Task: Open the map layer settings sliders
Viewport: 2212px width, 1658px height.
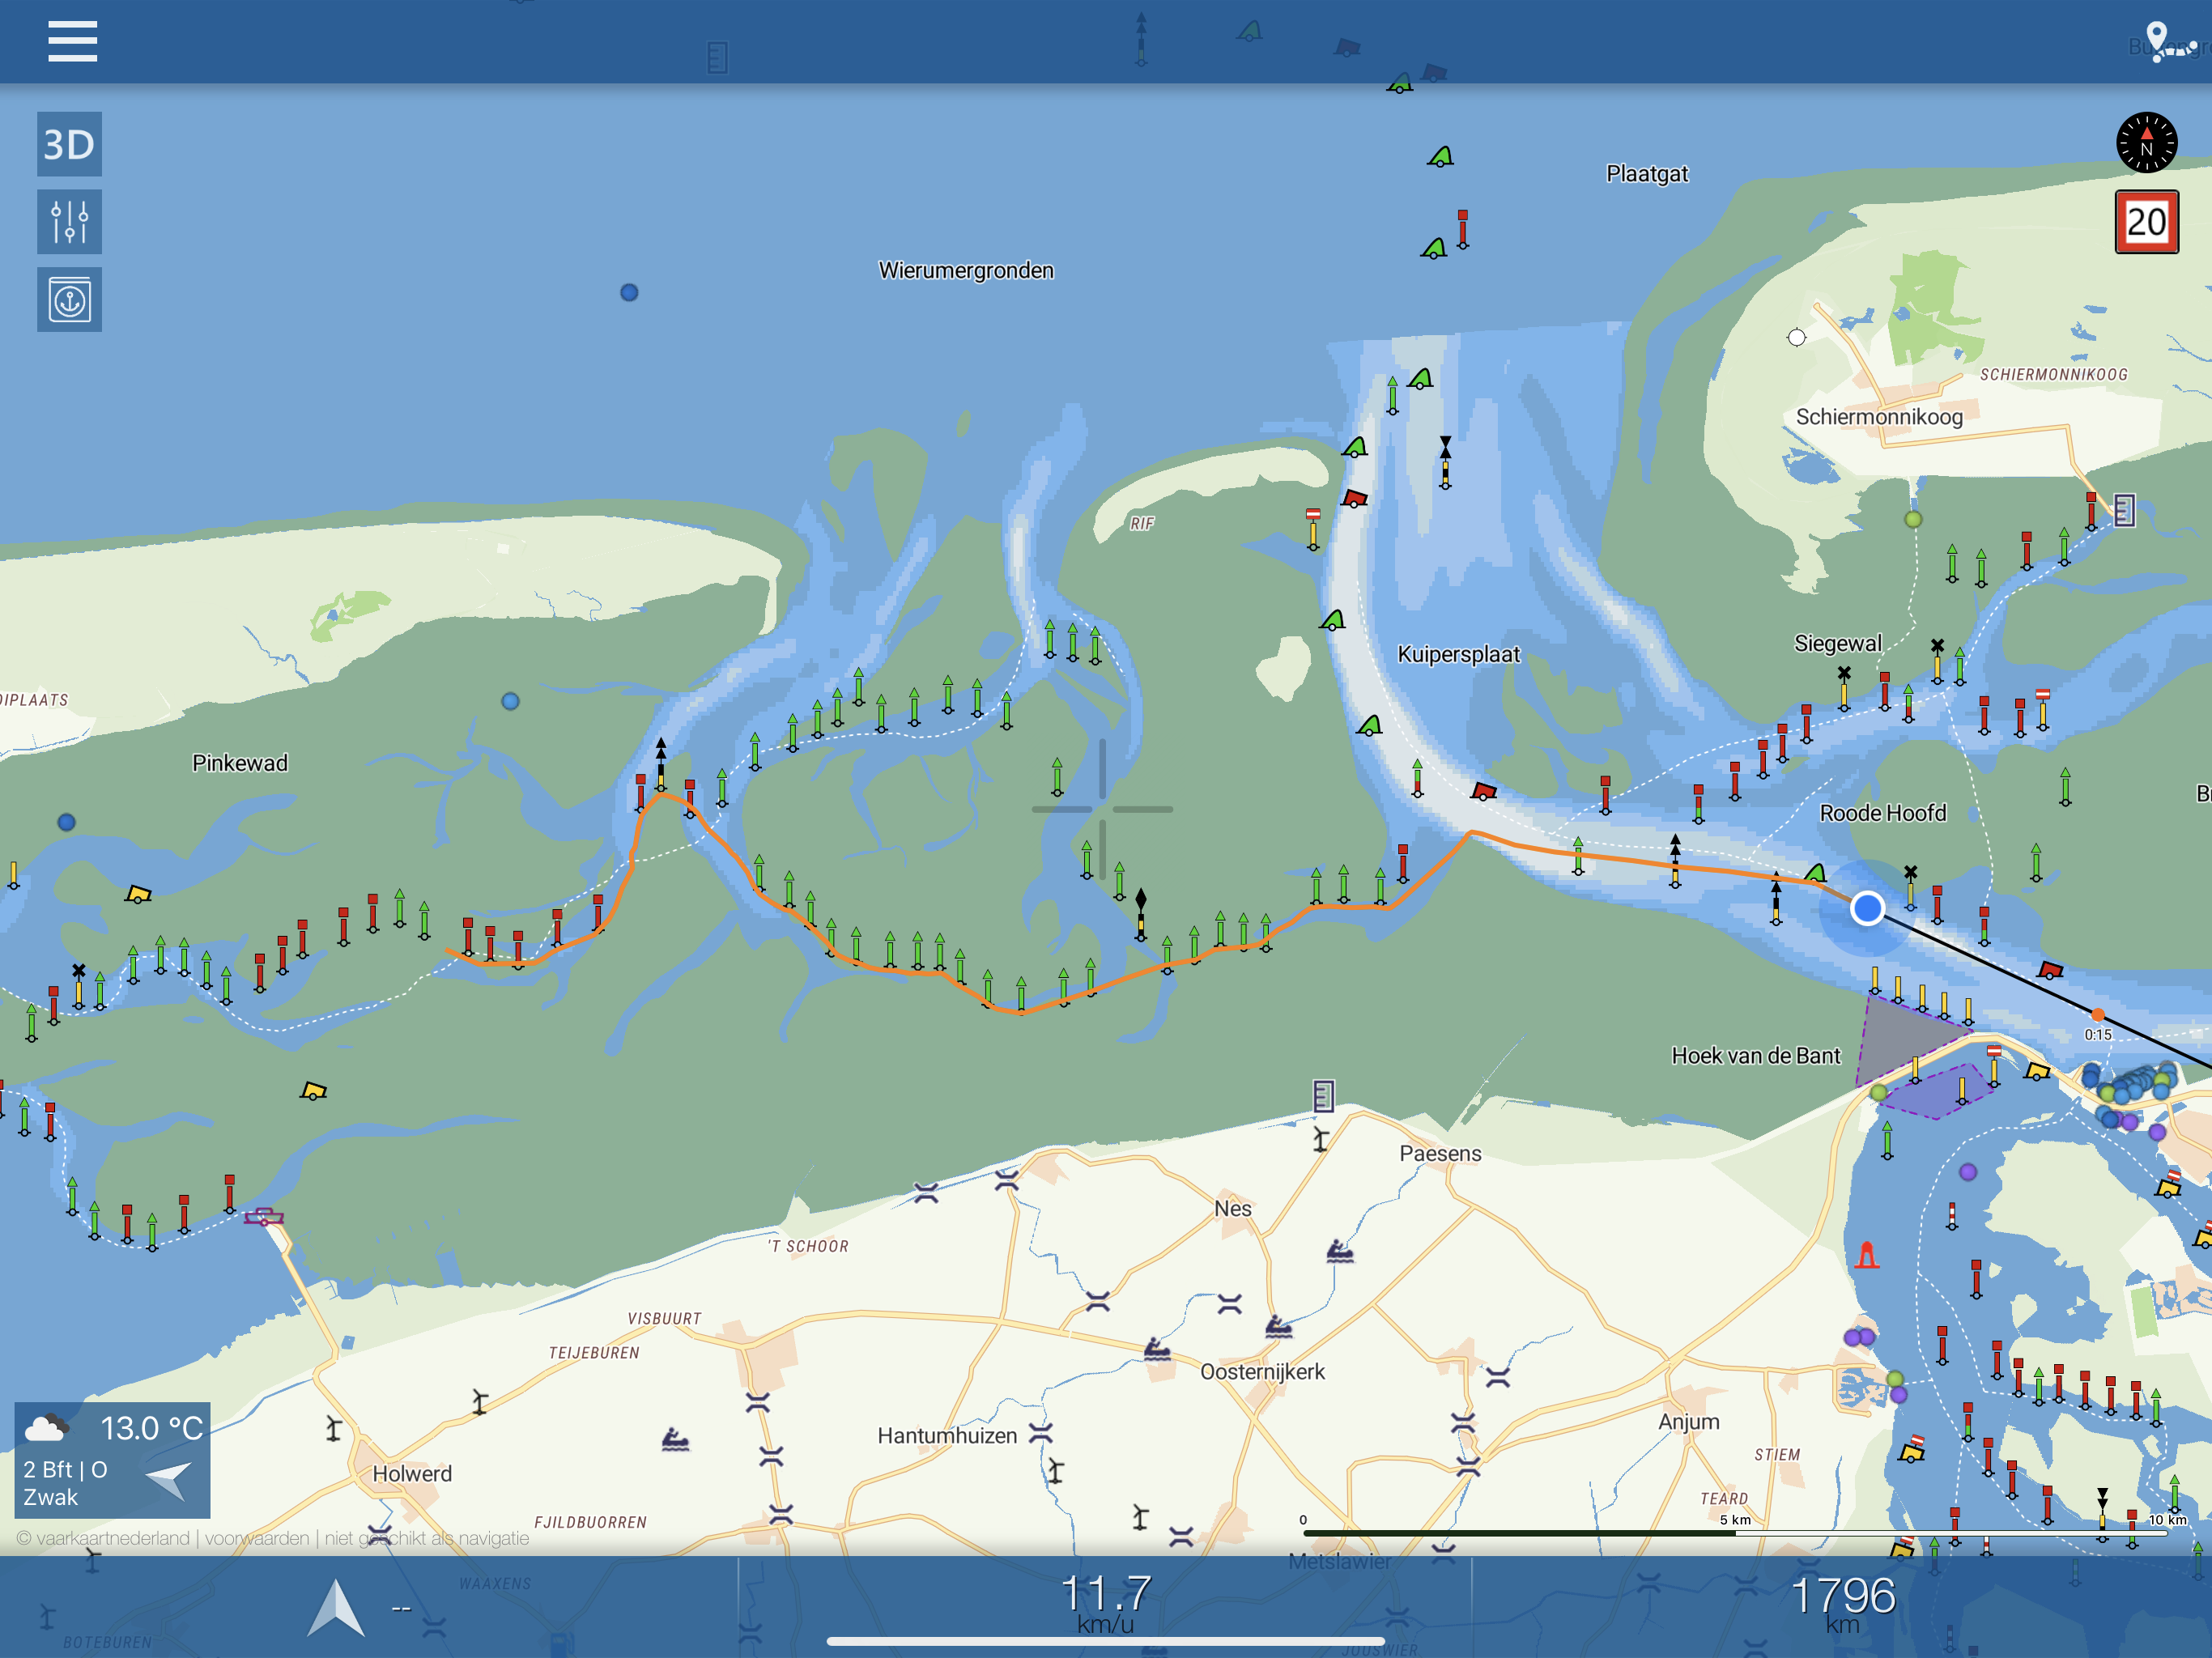Action: (69, 222)
